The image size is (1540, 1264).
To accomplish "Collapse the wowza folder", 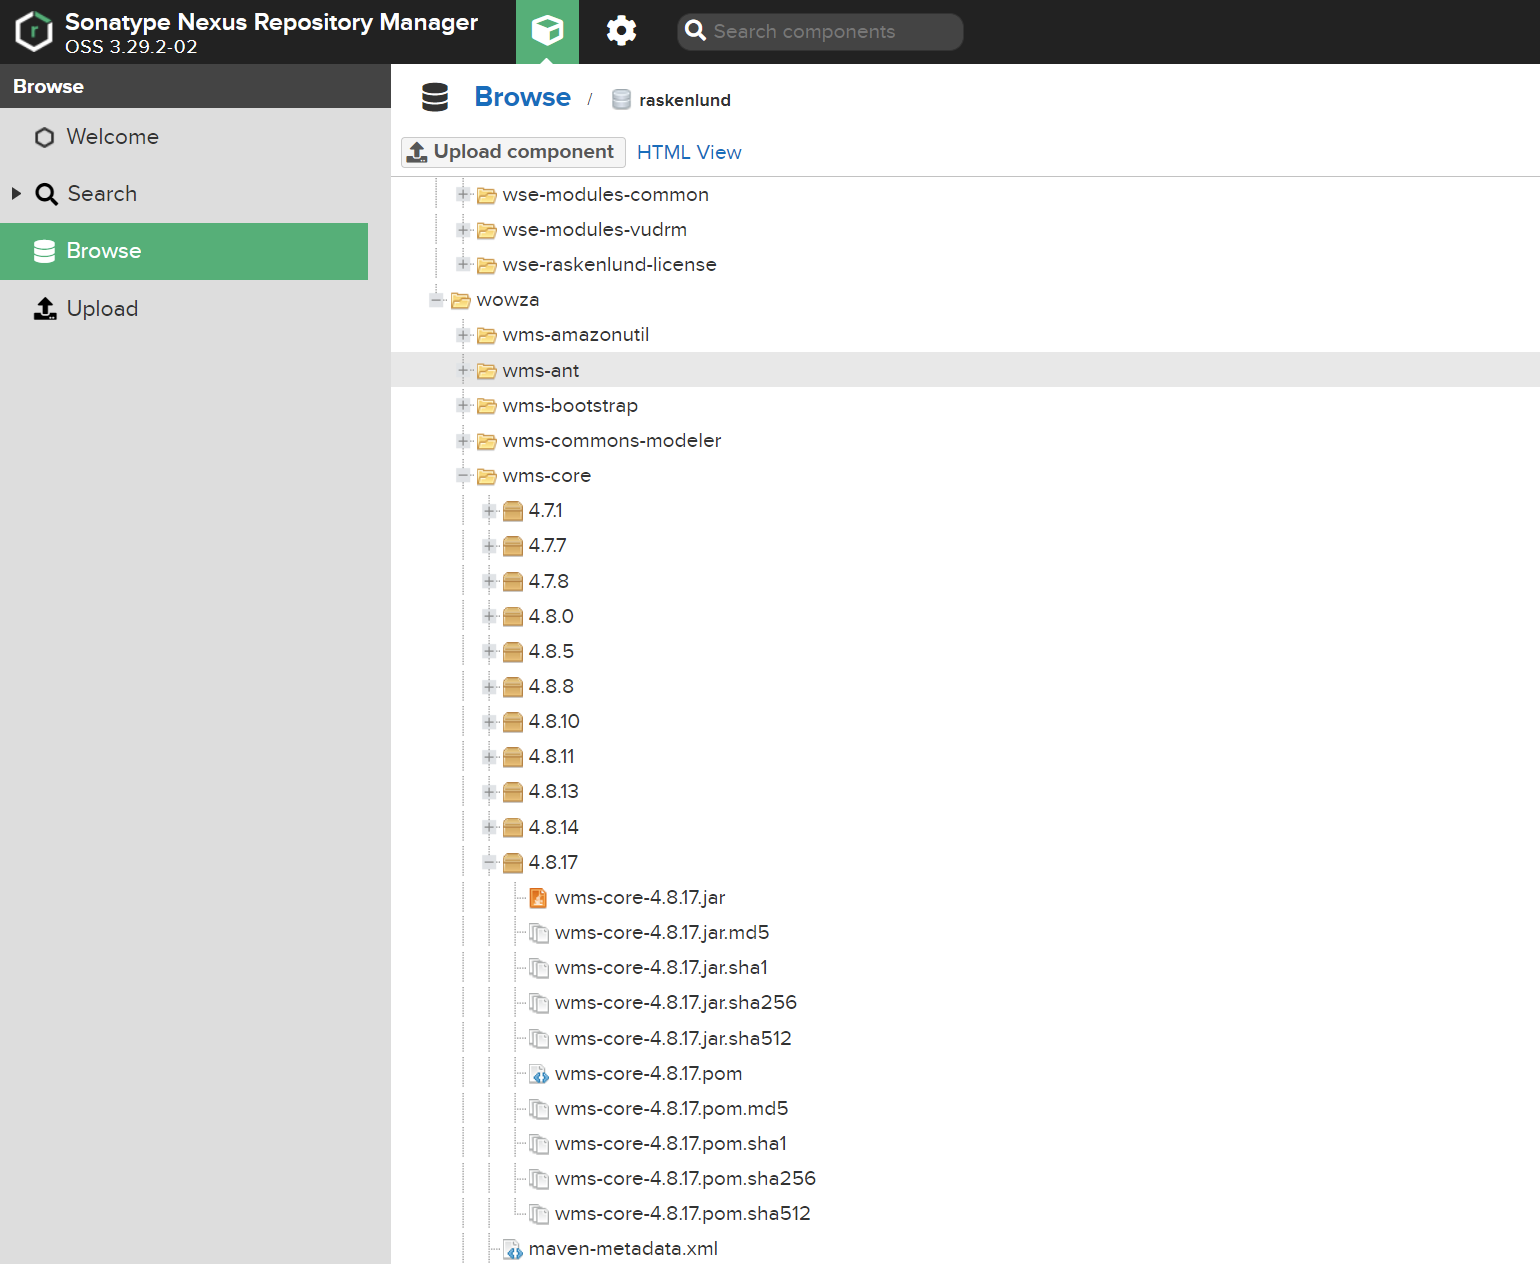I will tap(436, 299).
